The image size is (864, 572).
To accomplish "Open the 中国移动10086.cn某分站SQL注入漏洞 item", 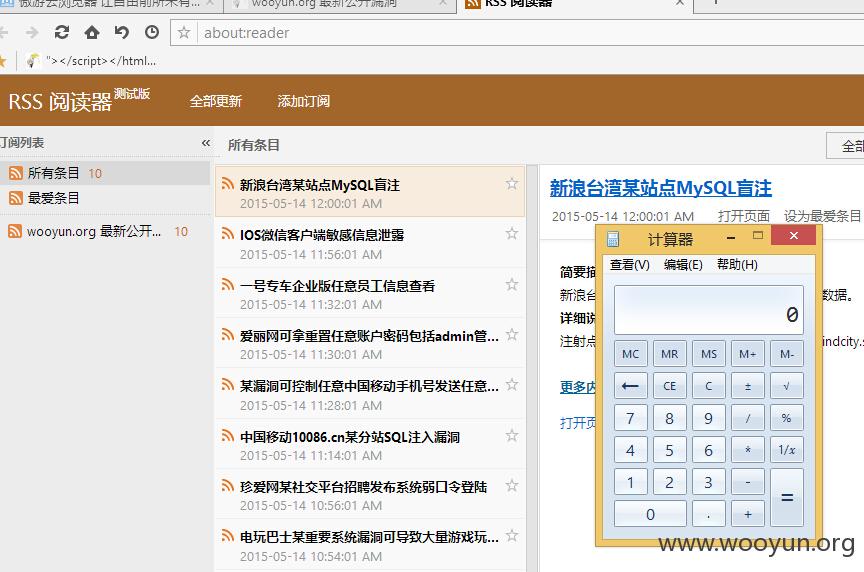I will (x=370, y=445).
